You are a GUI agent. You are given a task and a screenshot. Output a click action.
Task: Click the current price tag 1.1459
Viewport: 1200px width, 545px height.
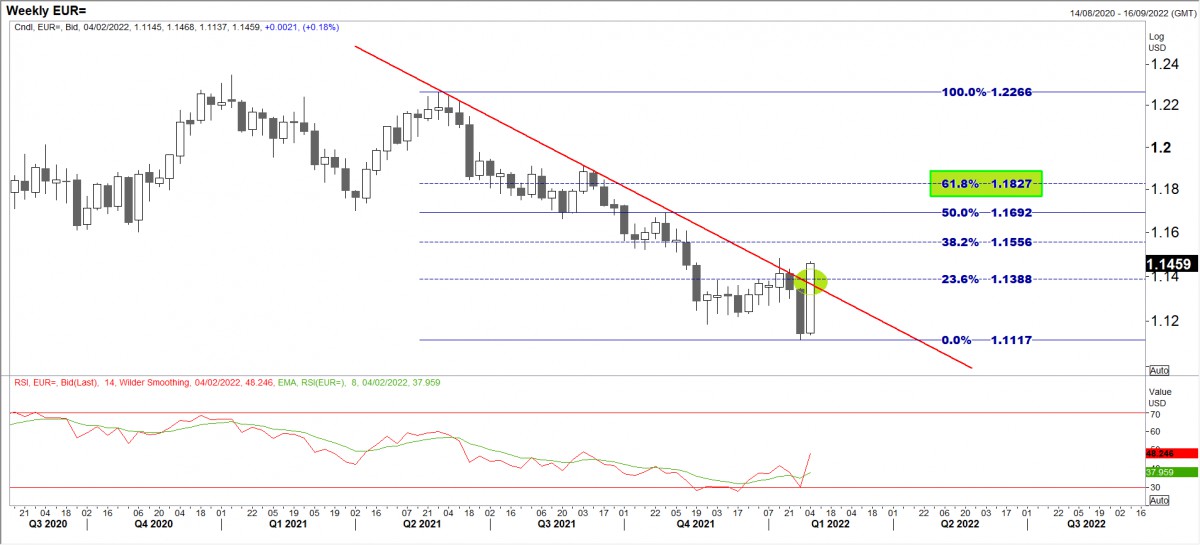click(x=1172, y=265)
